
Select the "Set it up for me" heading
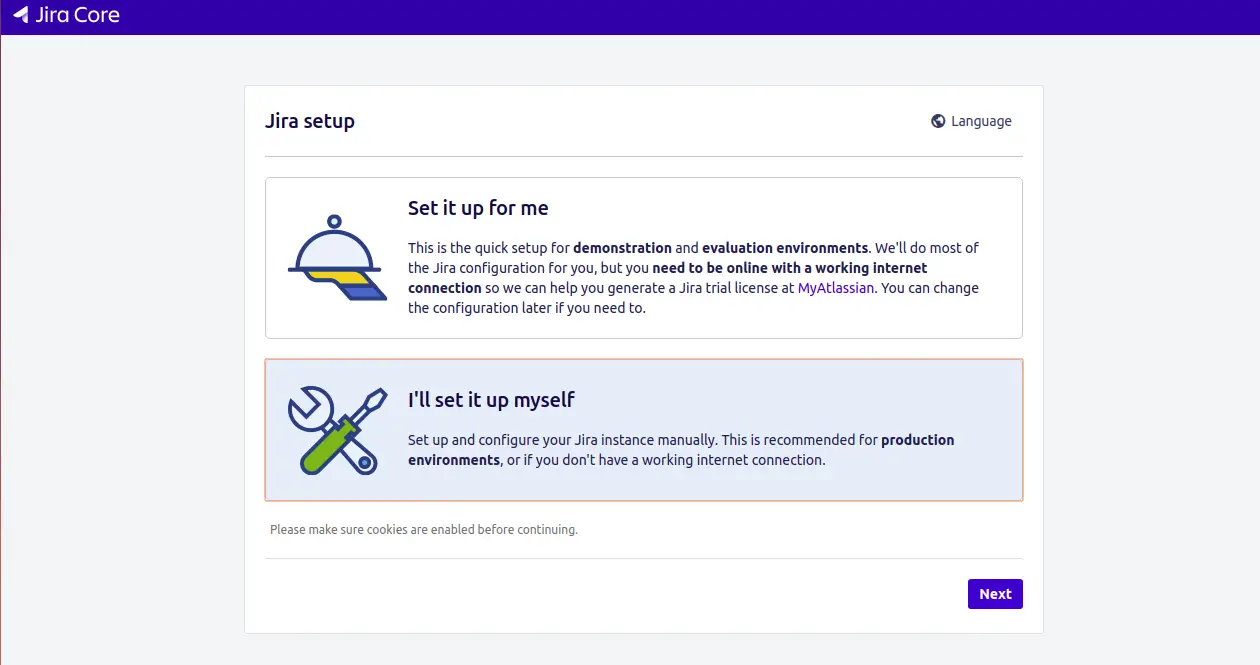tap(478, 208)
